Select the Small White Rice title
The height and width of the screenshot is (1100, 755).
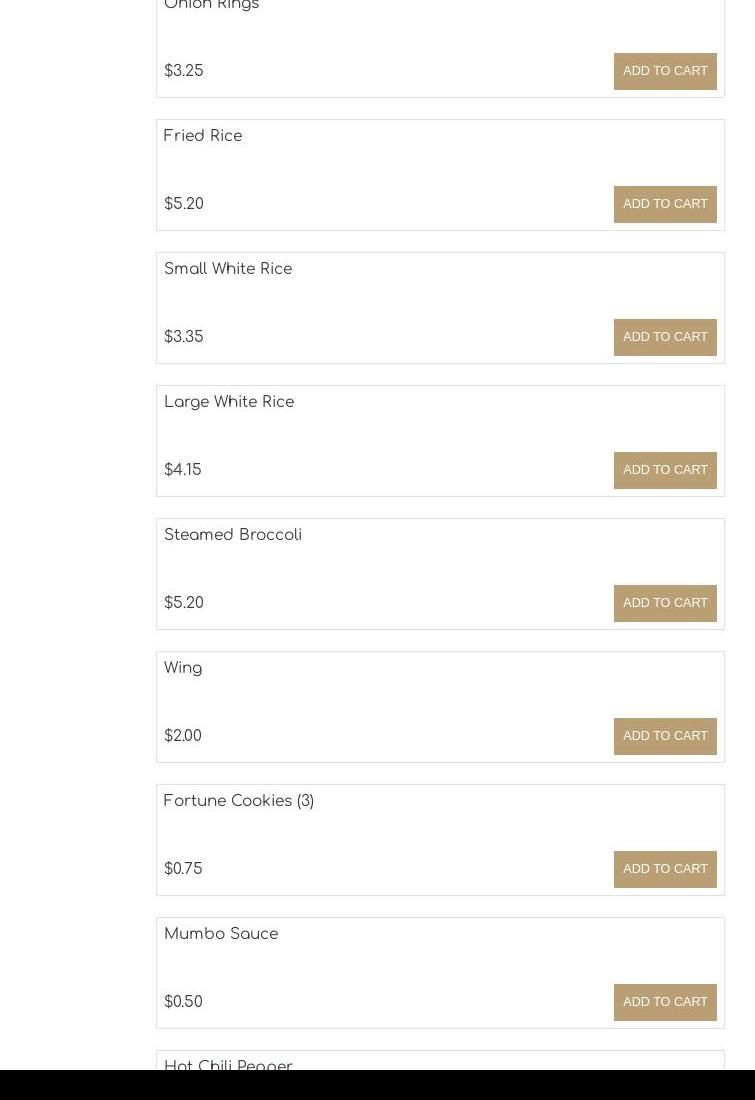point(228,269)
